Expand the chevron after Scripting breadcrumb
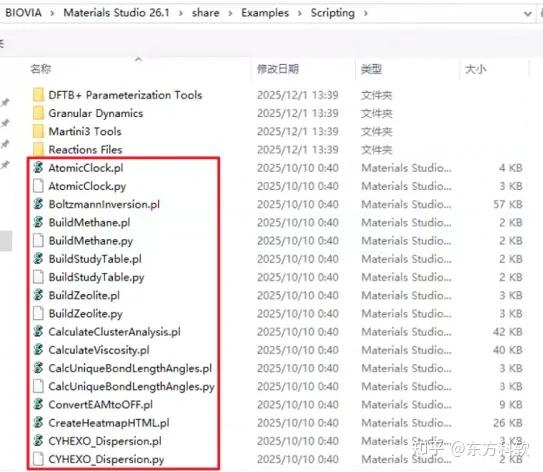This screenshot has width=543, height=472. pos(365,13)
